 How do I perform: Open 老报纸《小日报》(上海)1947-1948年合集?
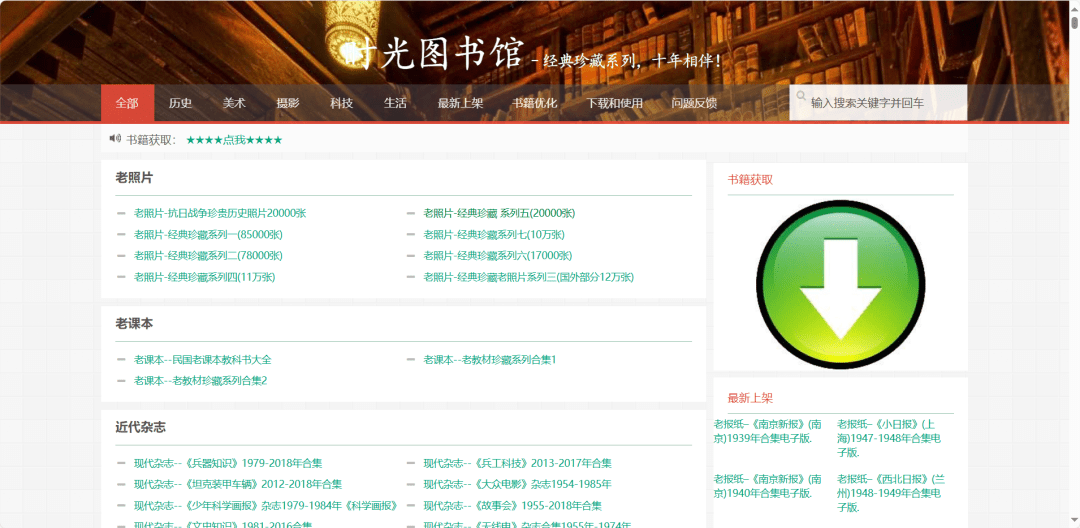[x=889, y=438]
